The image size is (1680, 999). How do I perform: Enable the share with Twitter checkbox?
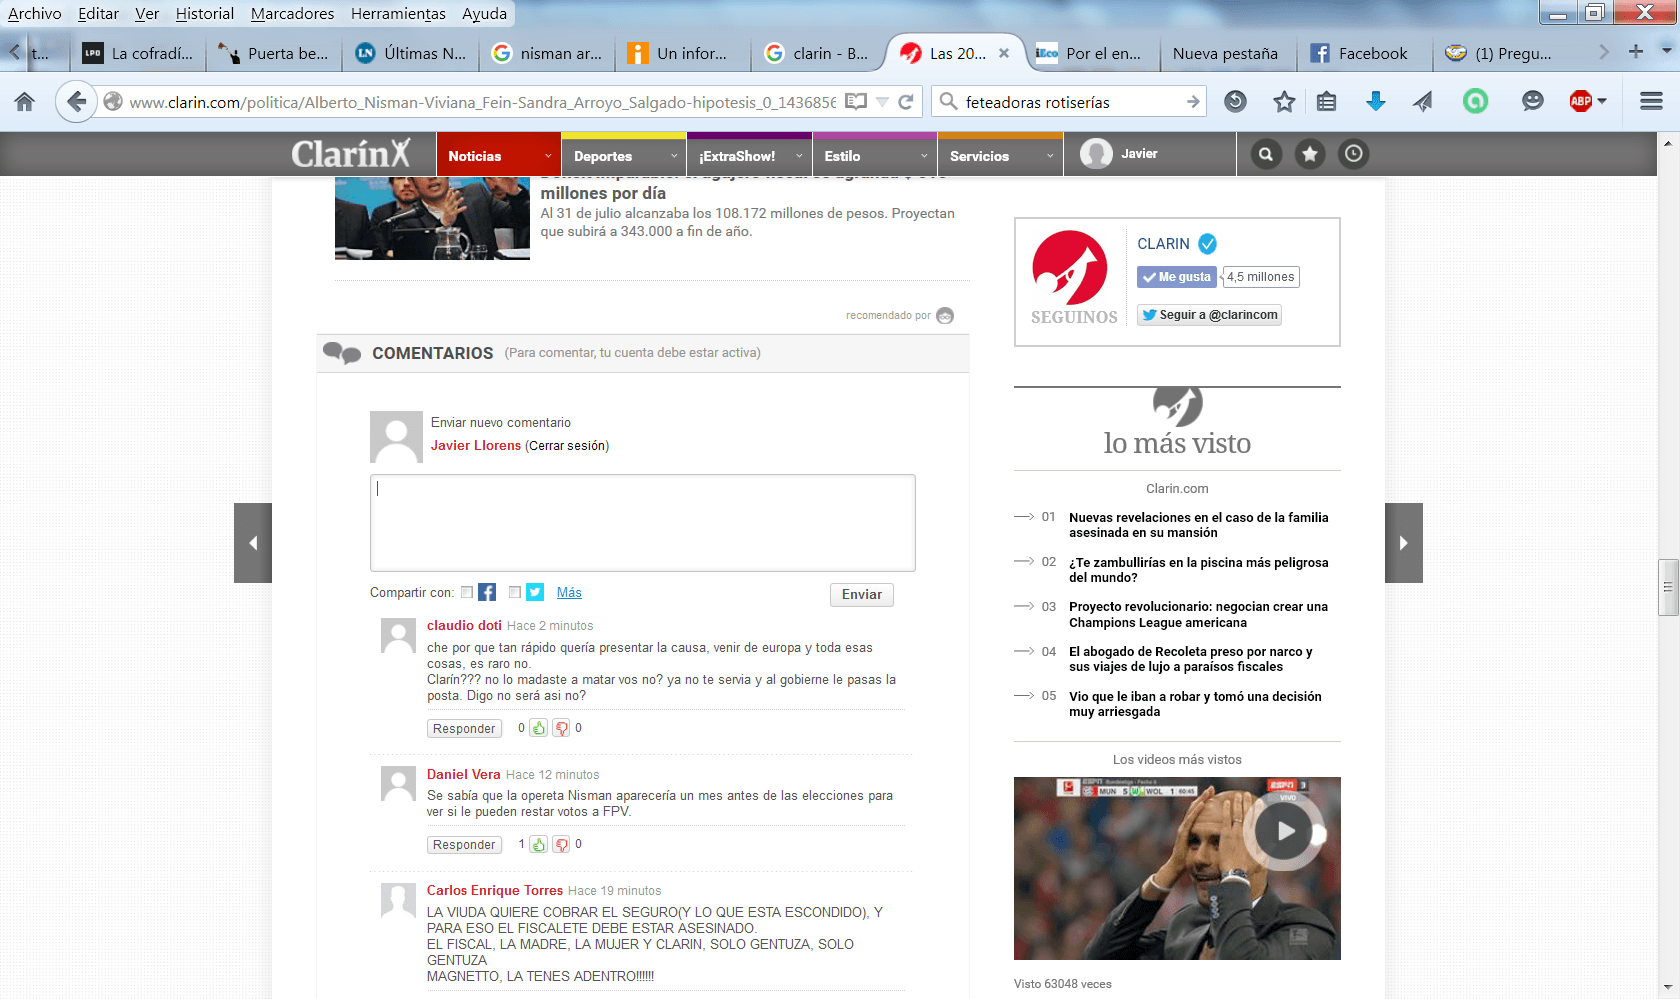[x=514, y=592]
